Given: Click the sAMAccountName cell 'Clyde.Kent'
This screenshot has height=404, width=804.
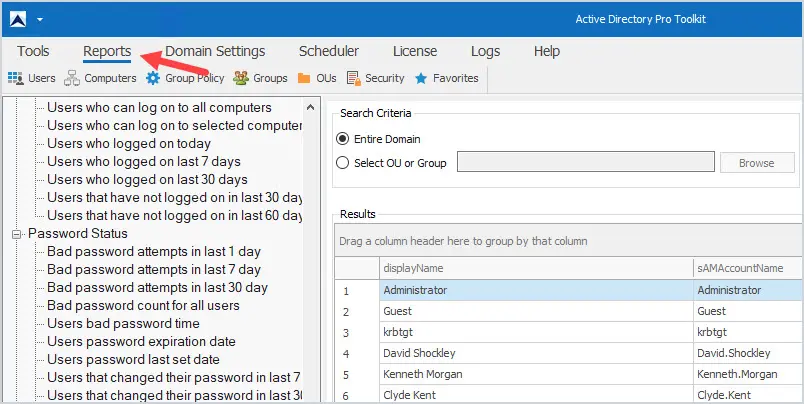Looking at the screenshot, I should (x=748, y=395).
